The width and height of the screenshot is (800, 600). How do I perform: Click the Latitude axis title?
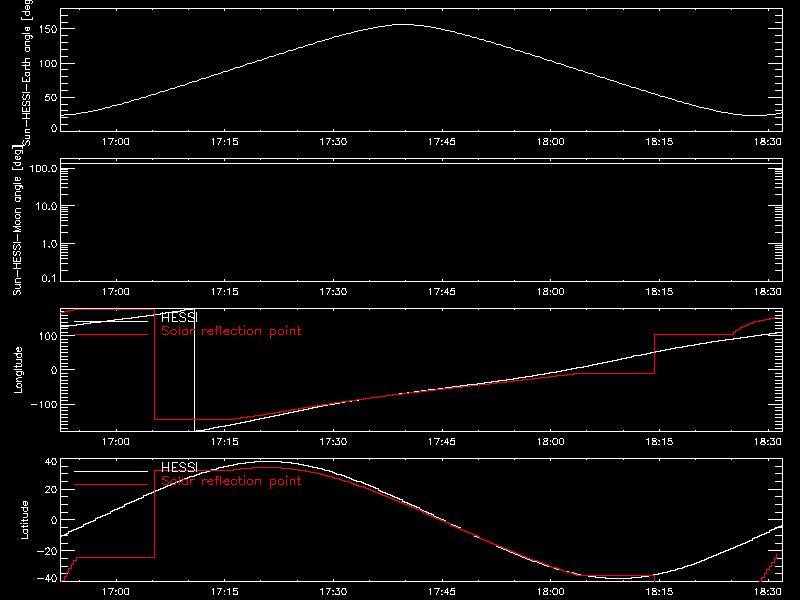[x=24, y=520]
